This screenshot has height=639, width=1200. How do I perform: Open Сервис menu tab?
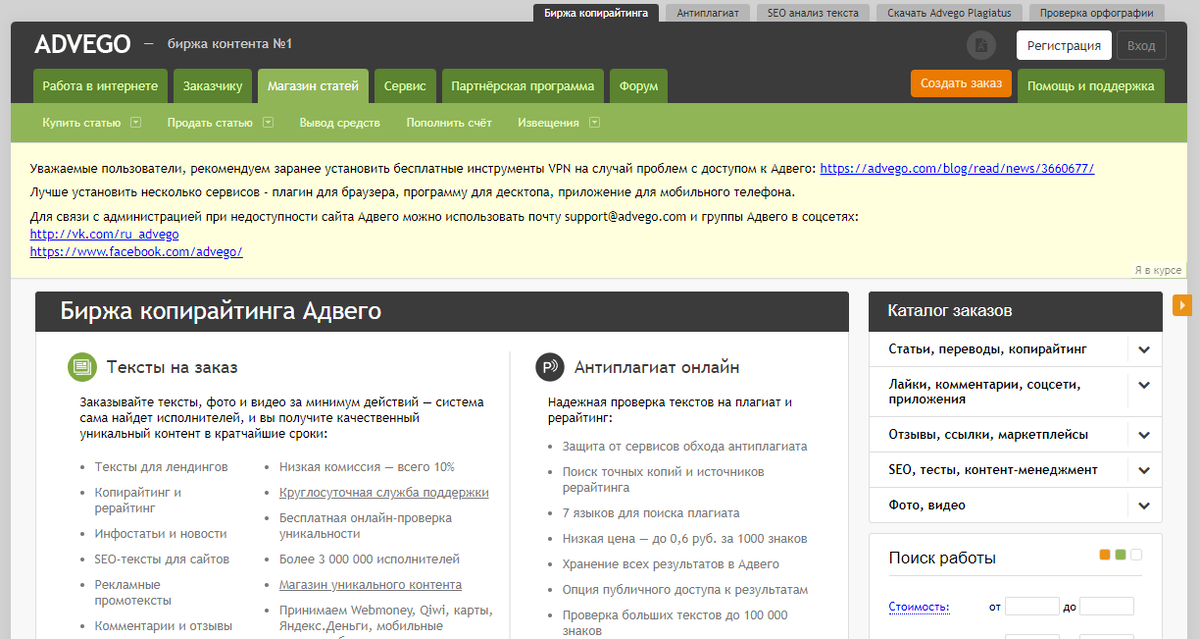click(x=405, y=86)
